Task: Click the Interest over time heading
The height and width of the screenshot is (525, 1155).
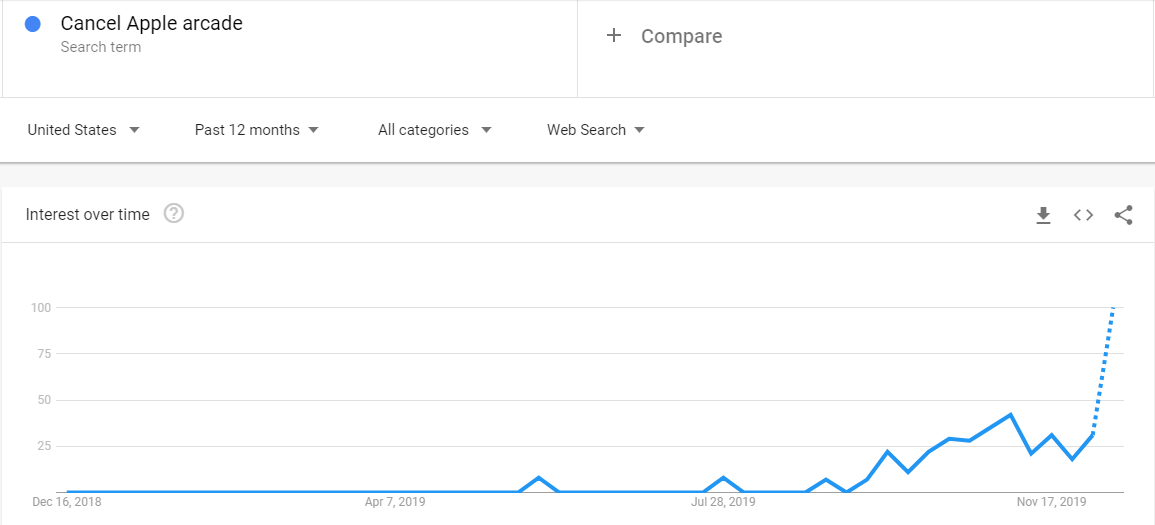Action: coord(88,214)
